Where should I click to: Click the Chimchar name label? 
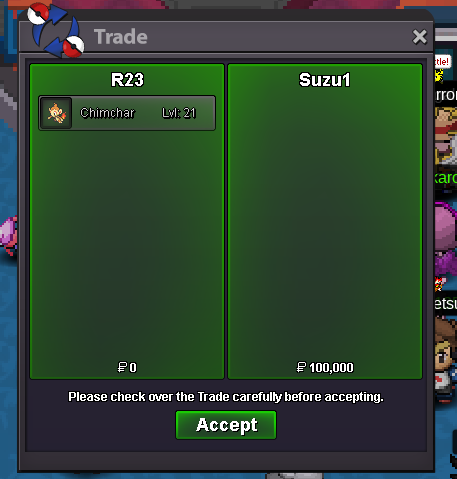[x=107, y=113]
